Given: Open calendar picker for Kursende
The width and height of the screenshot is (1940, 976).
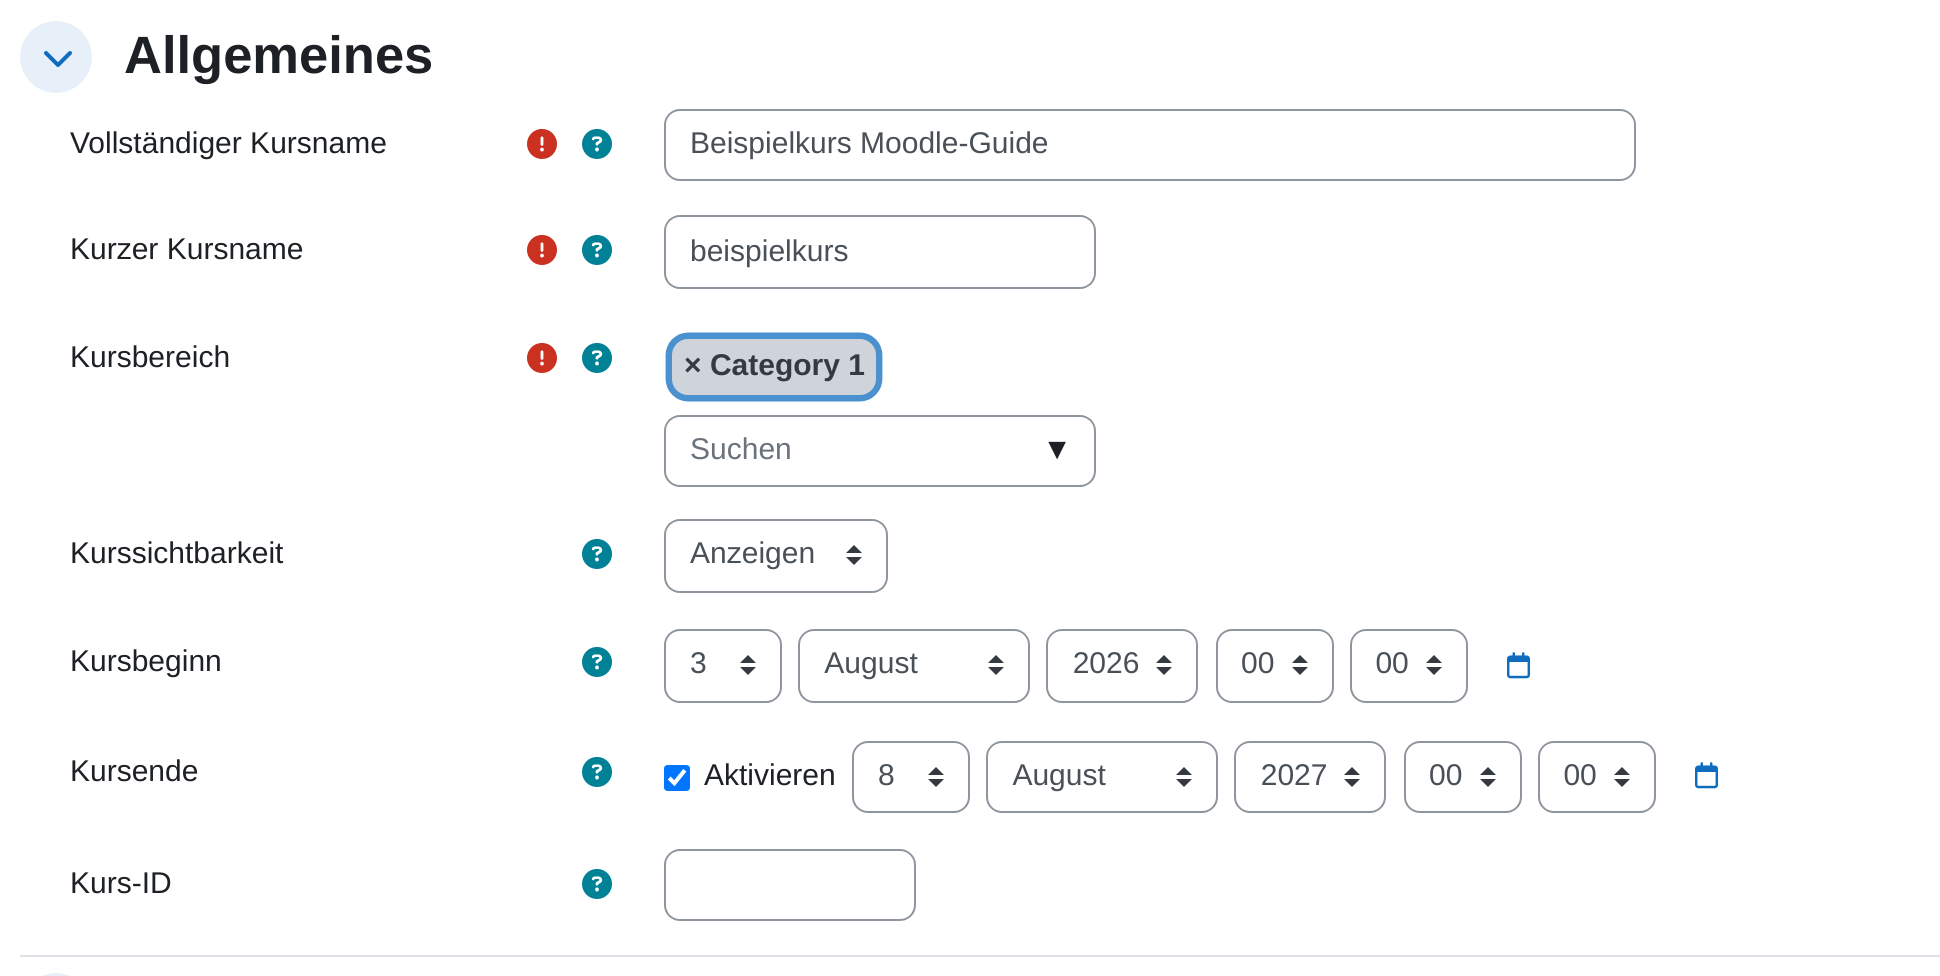Looking at the screenshot, I should [x=1706, y=775].
